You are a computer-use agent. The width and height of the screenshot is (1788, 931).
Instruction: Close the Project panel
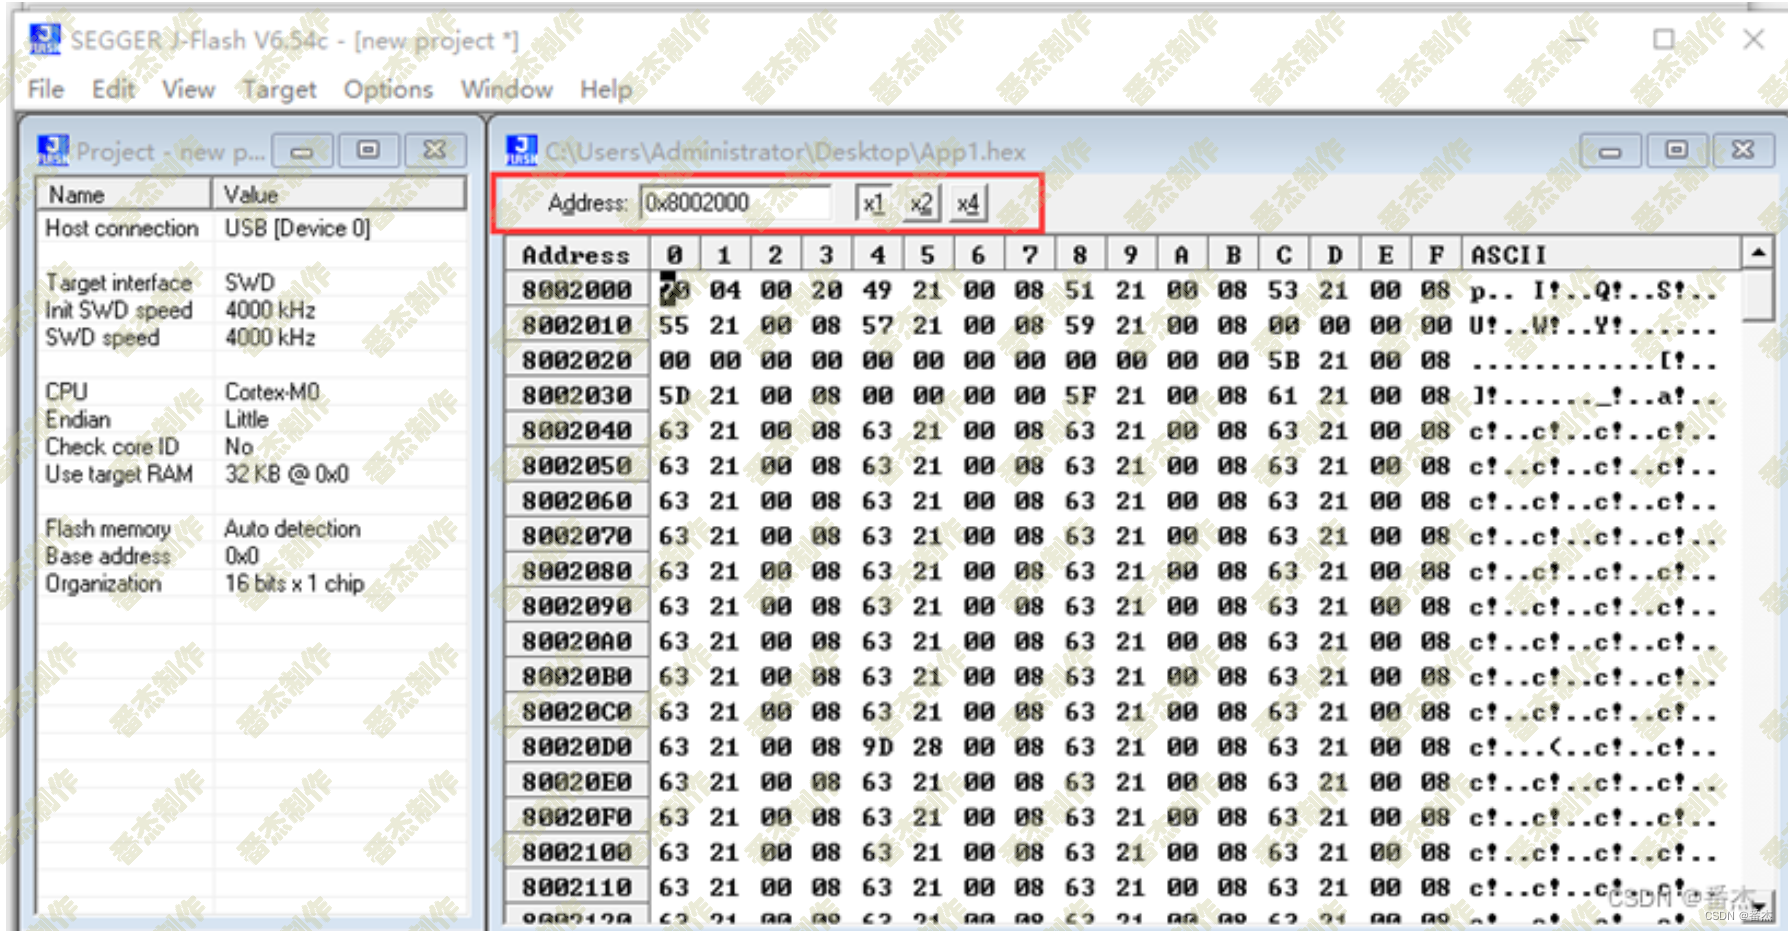pyautogui.click(x=435, y=151)
